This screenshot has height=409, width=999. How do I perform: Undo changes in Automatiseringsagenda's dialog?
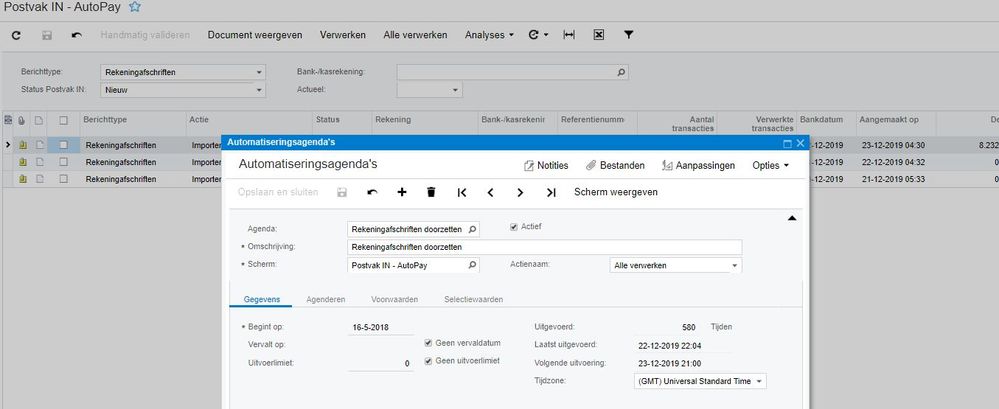pyautogui.click(x=372, y=192)
